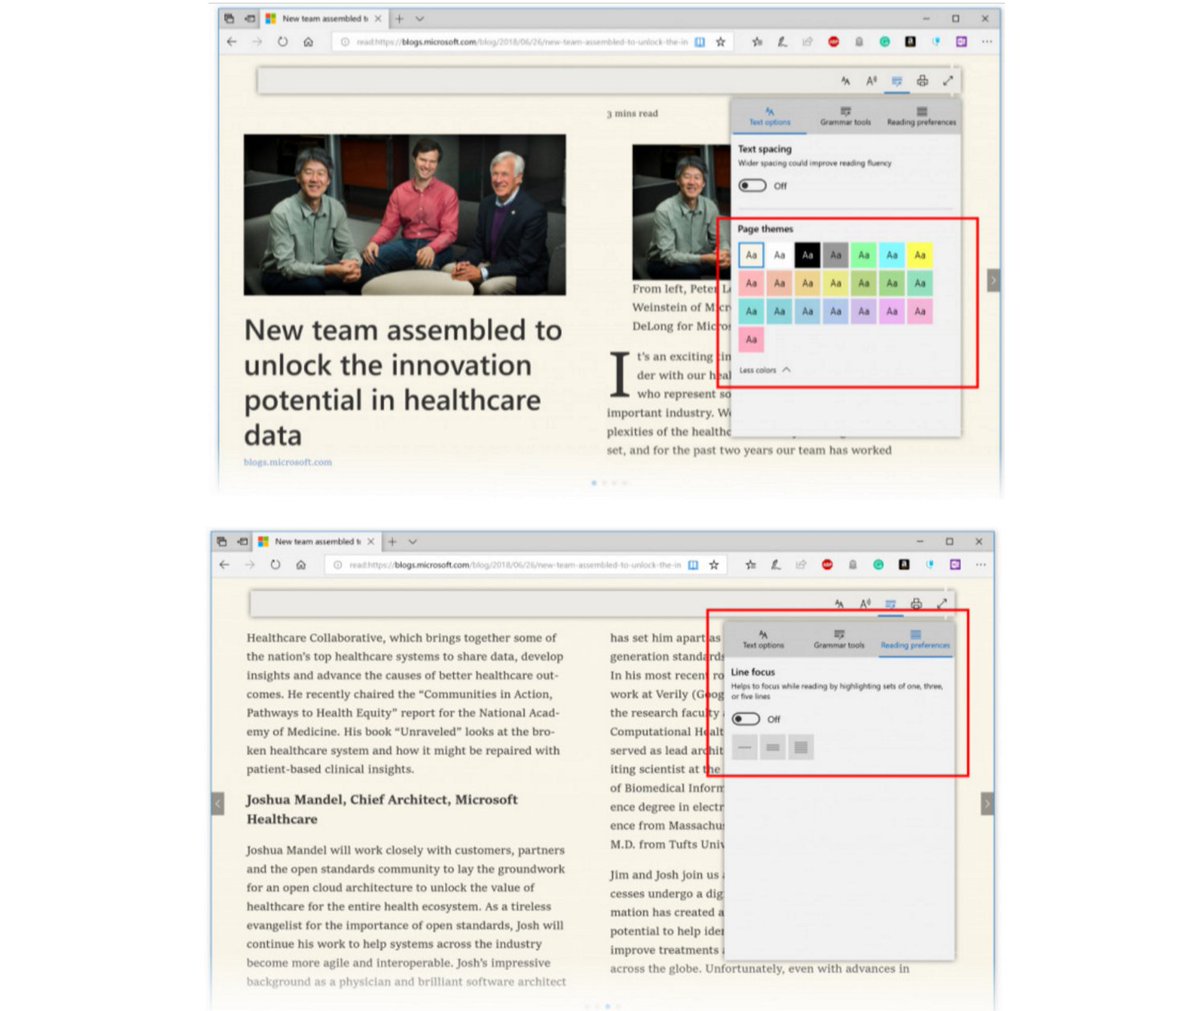The width and height of the screenshot is (1200, 1011).
Task: Select the black page theme swatch
Action: tap(807, 255)
